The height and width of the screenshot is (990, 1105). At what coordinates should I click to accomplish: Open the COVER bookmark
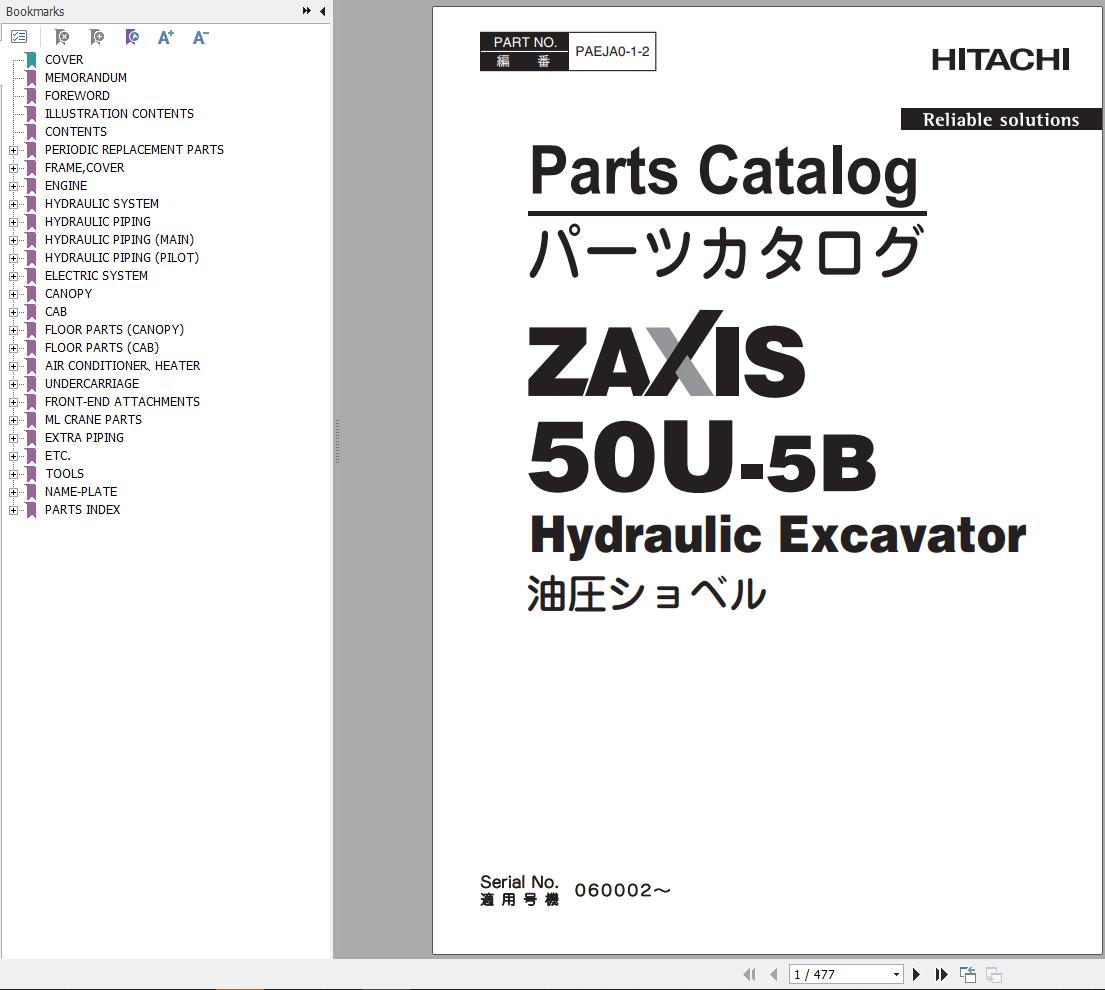[x=64, y=59]
